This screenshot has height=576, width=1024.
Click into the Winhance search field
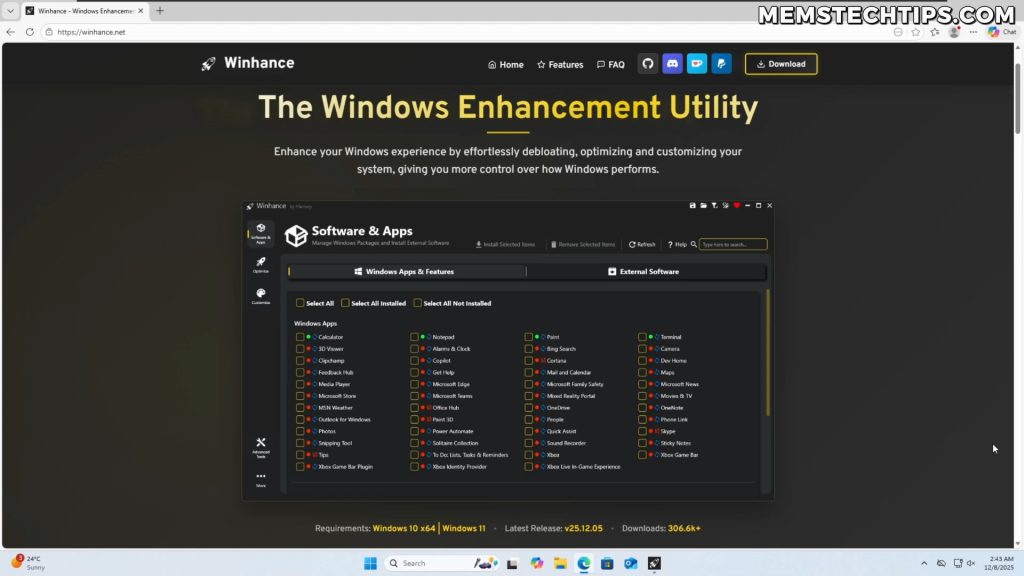[x=733, y=244]
